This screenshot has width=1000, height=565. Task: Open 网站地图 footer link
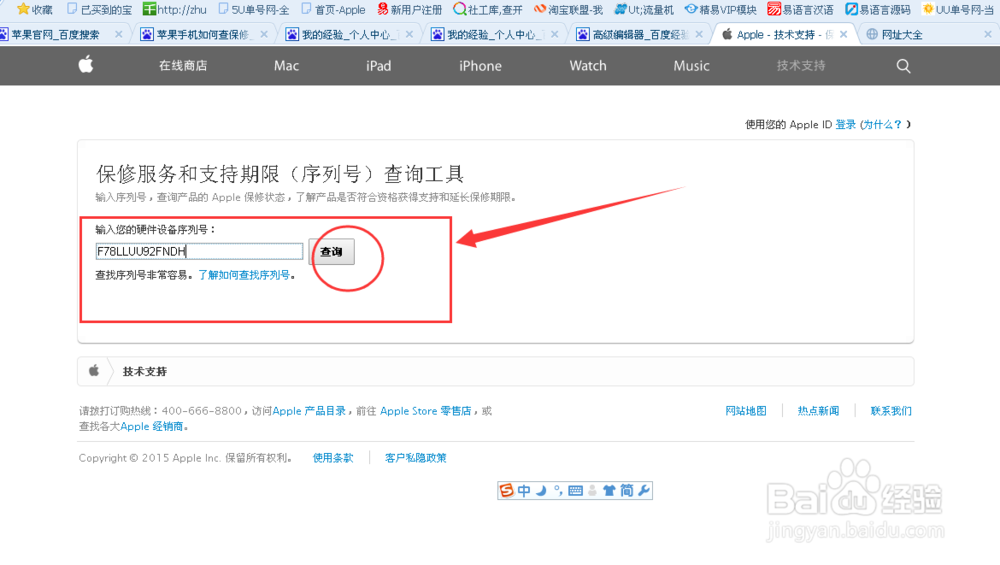pos(746,411)
